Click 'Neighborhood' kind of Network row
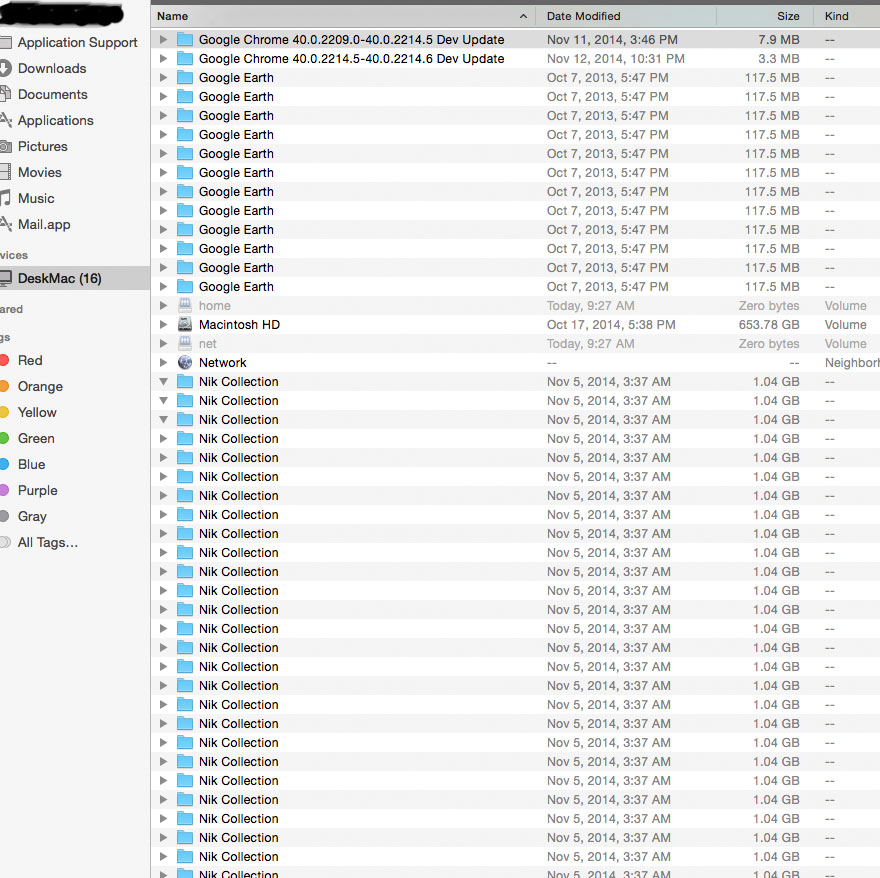880x878 pixels. [852, 363]
